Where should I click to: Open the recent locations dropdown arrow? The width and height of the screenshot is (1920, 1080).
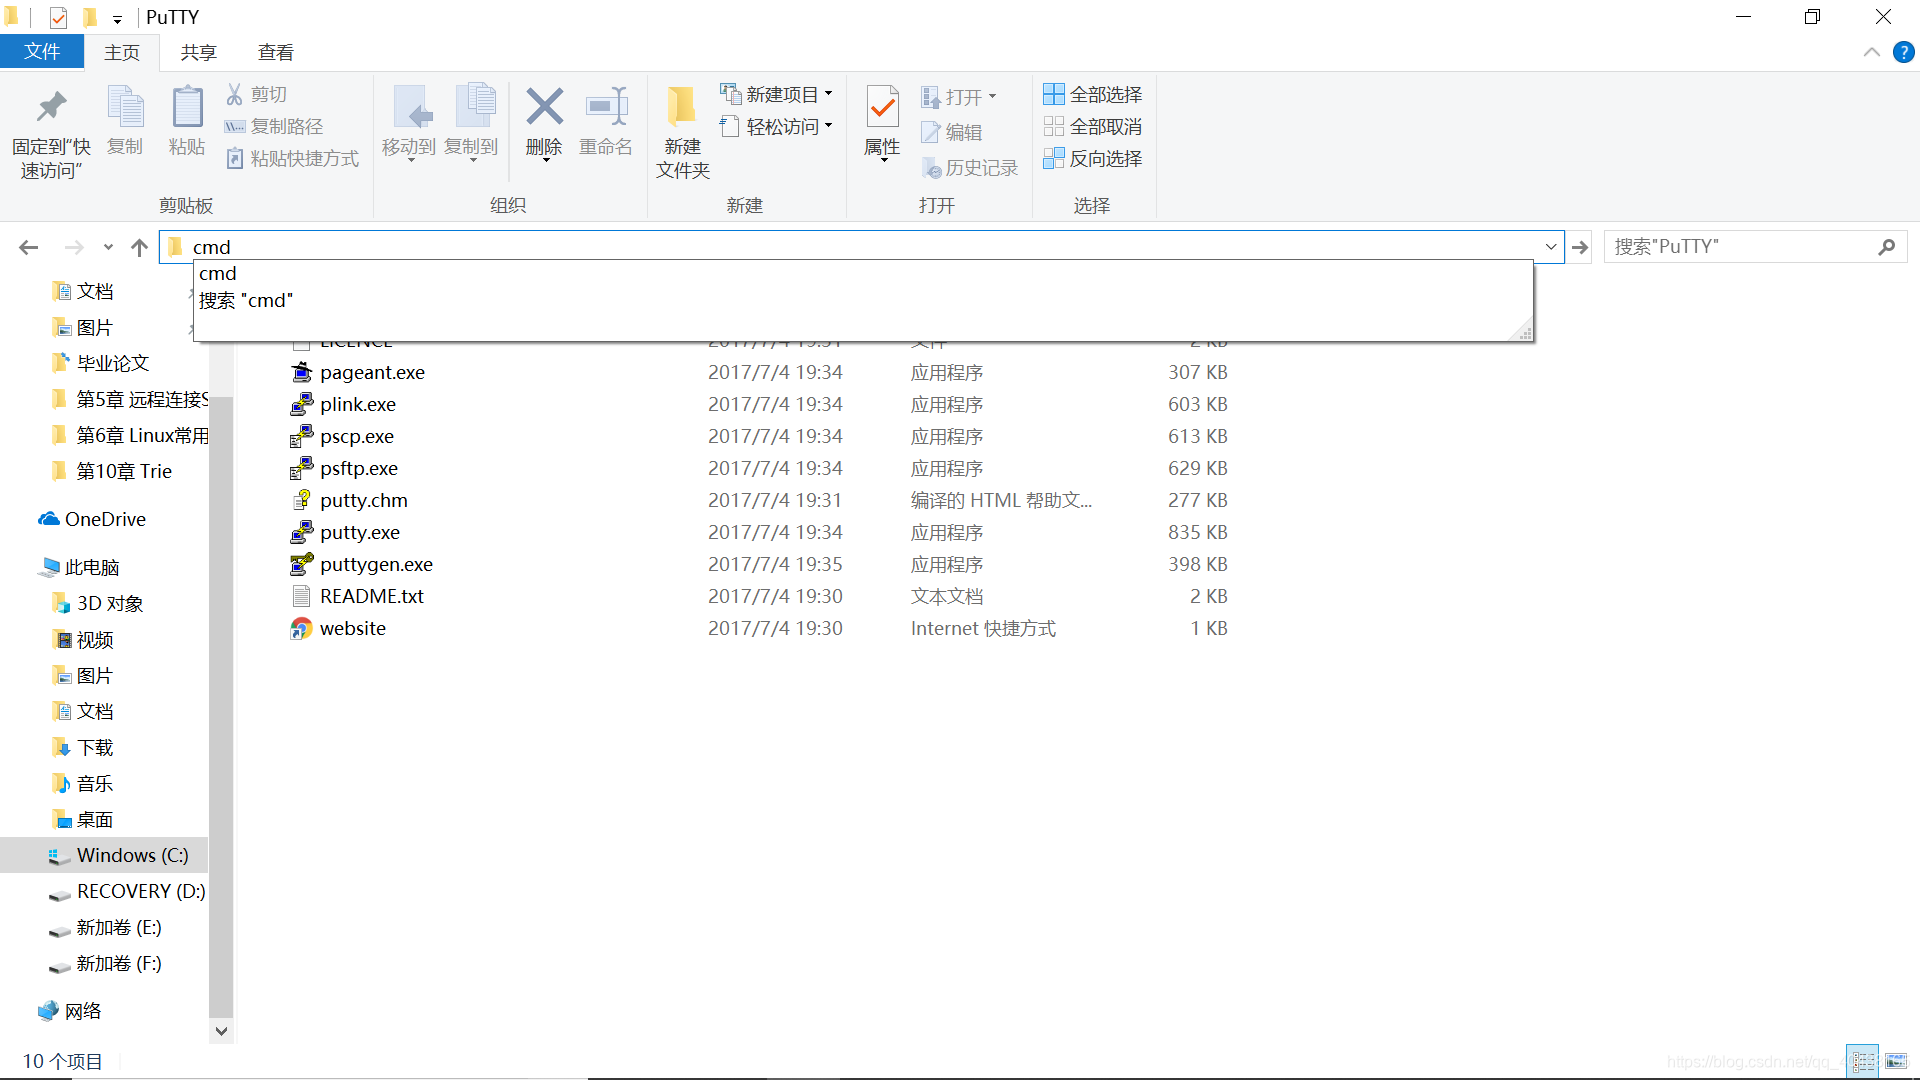[x=108, y=247]
